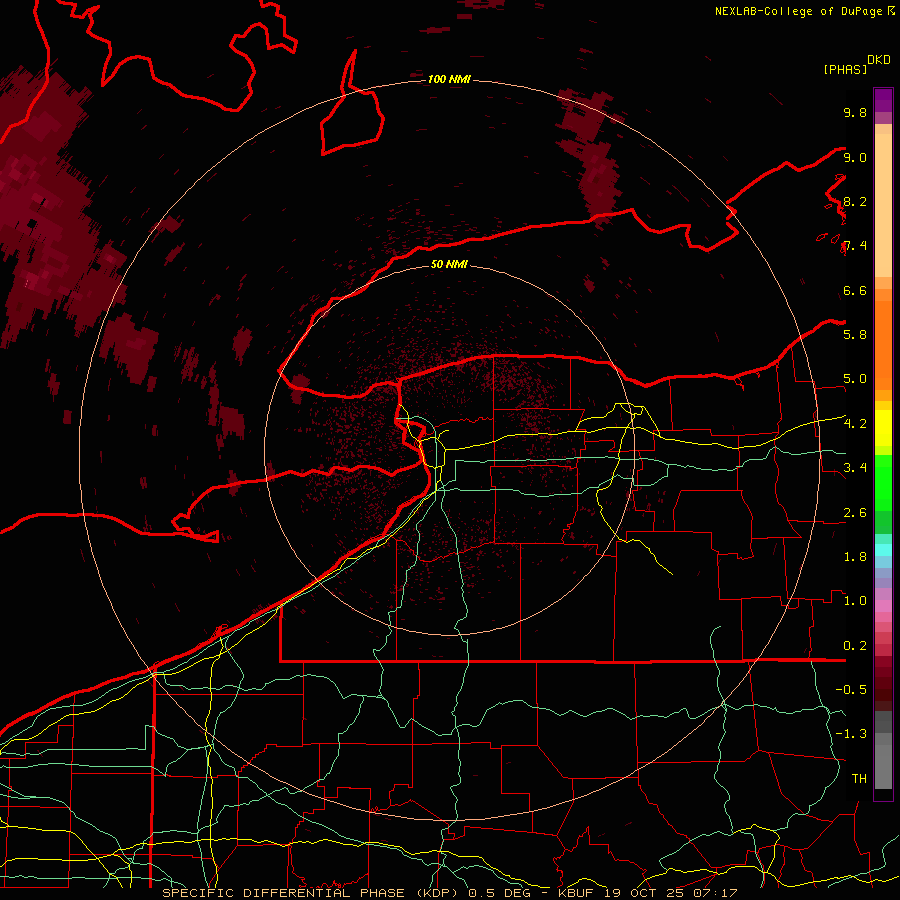Screen dimensions: 900x900
Task: Pick the purple top segment of color bar
Action: [883, 100]
